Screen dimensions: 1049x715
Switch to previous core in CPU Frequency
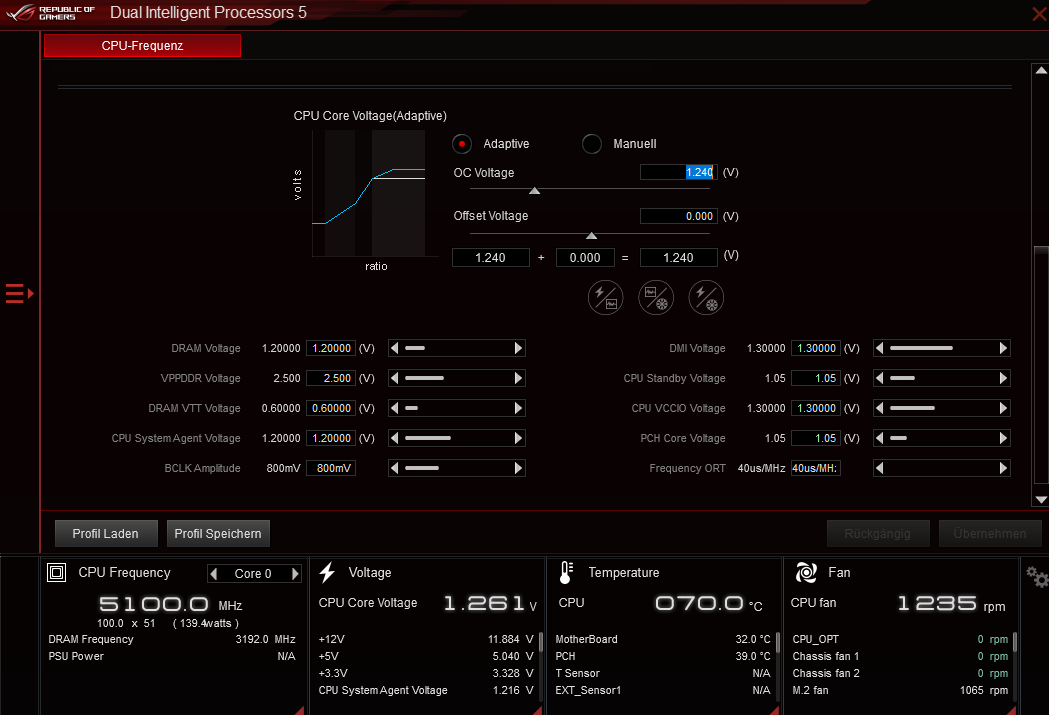coord(213,574)
